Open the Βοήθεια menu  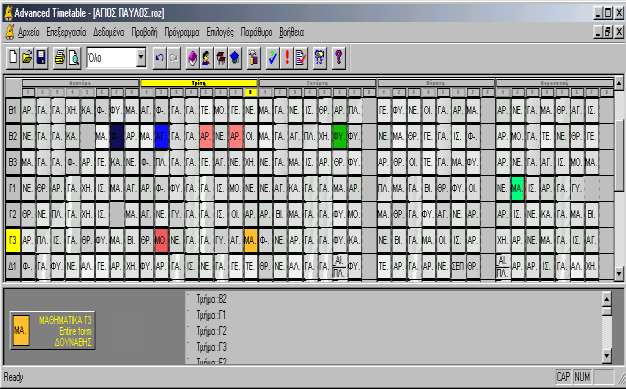291,32
